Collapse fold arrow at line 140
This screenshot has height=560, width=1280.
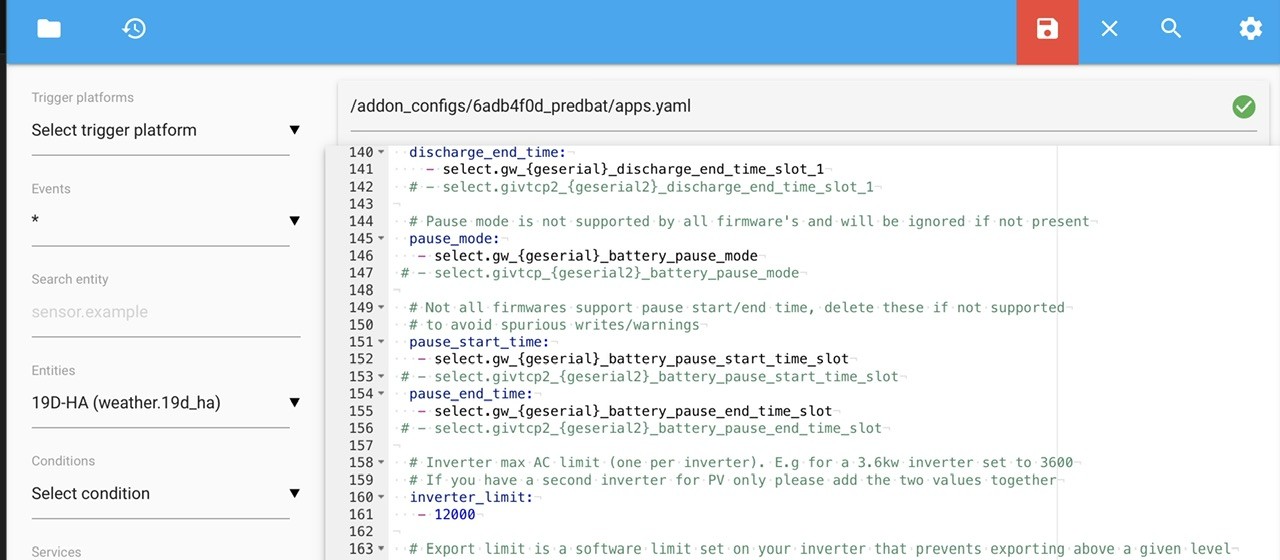(x=381, y=153)
